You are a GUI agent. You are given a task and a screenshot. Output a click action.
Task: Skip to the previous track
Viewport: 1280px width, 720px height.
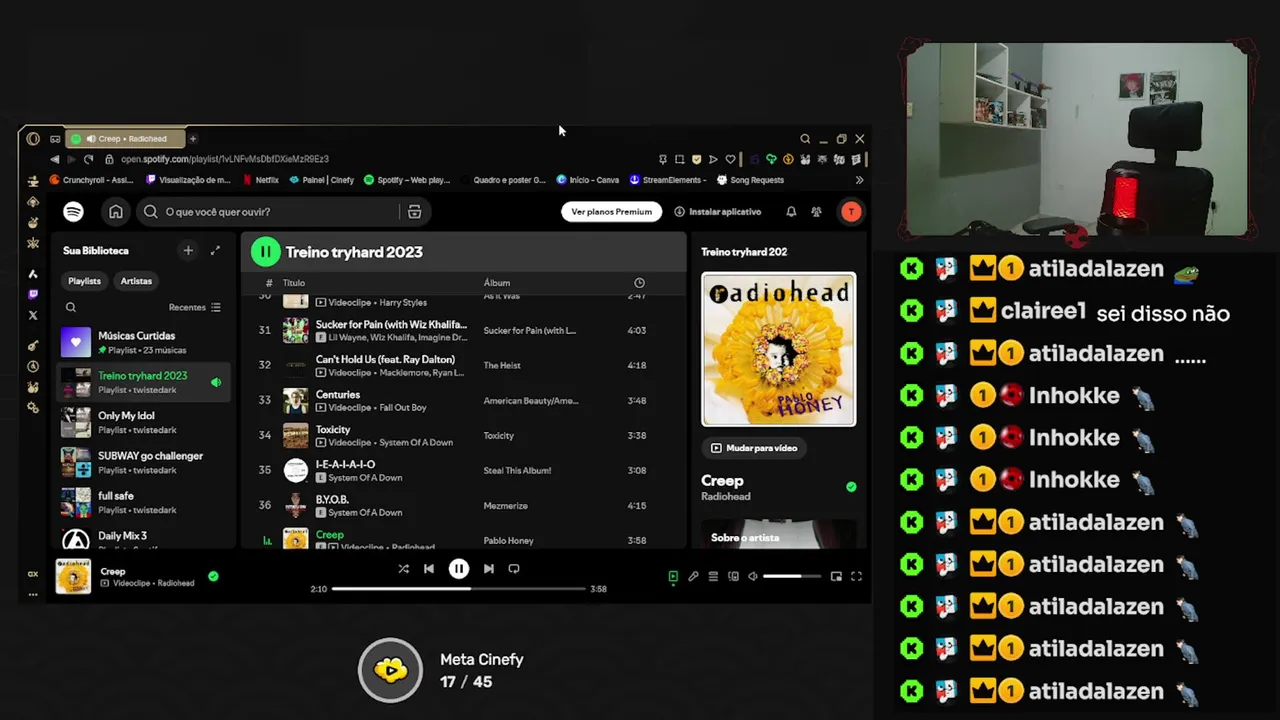429,568
